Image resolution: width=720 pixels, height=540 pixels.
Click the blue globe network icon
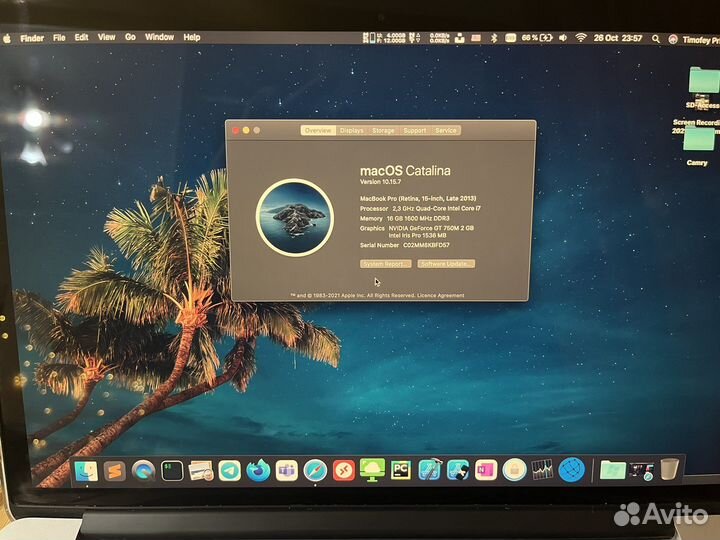tap(571, 470)
